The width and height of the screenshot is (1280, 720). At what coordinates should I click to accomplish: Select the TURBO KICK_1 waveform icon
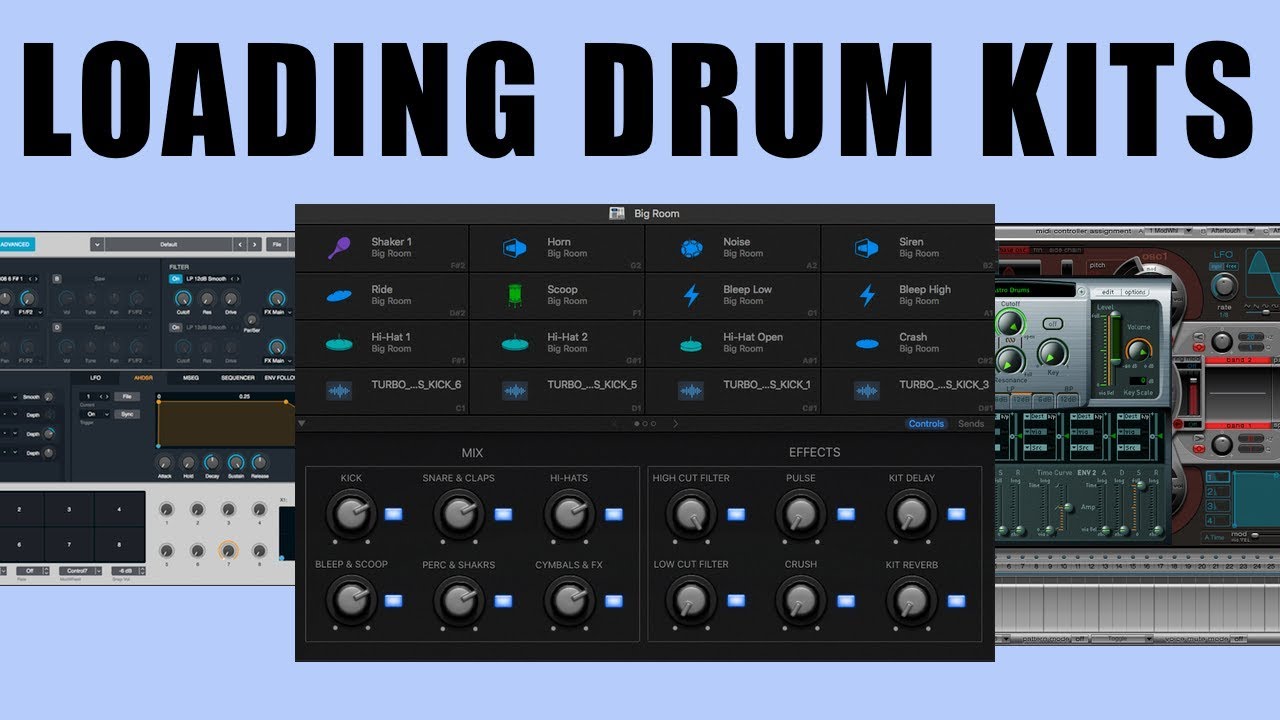691,391
